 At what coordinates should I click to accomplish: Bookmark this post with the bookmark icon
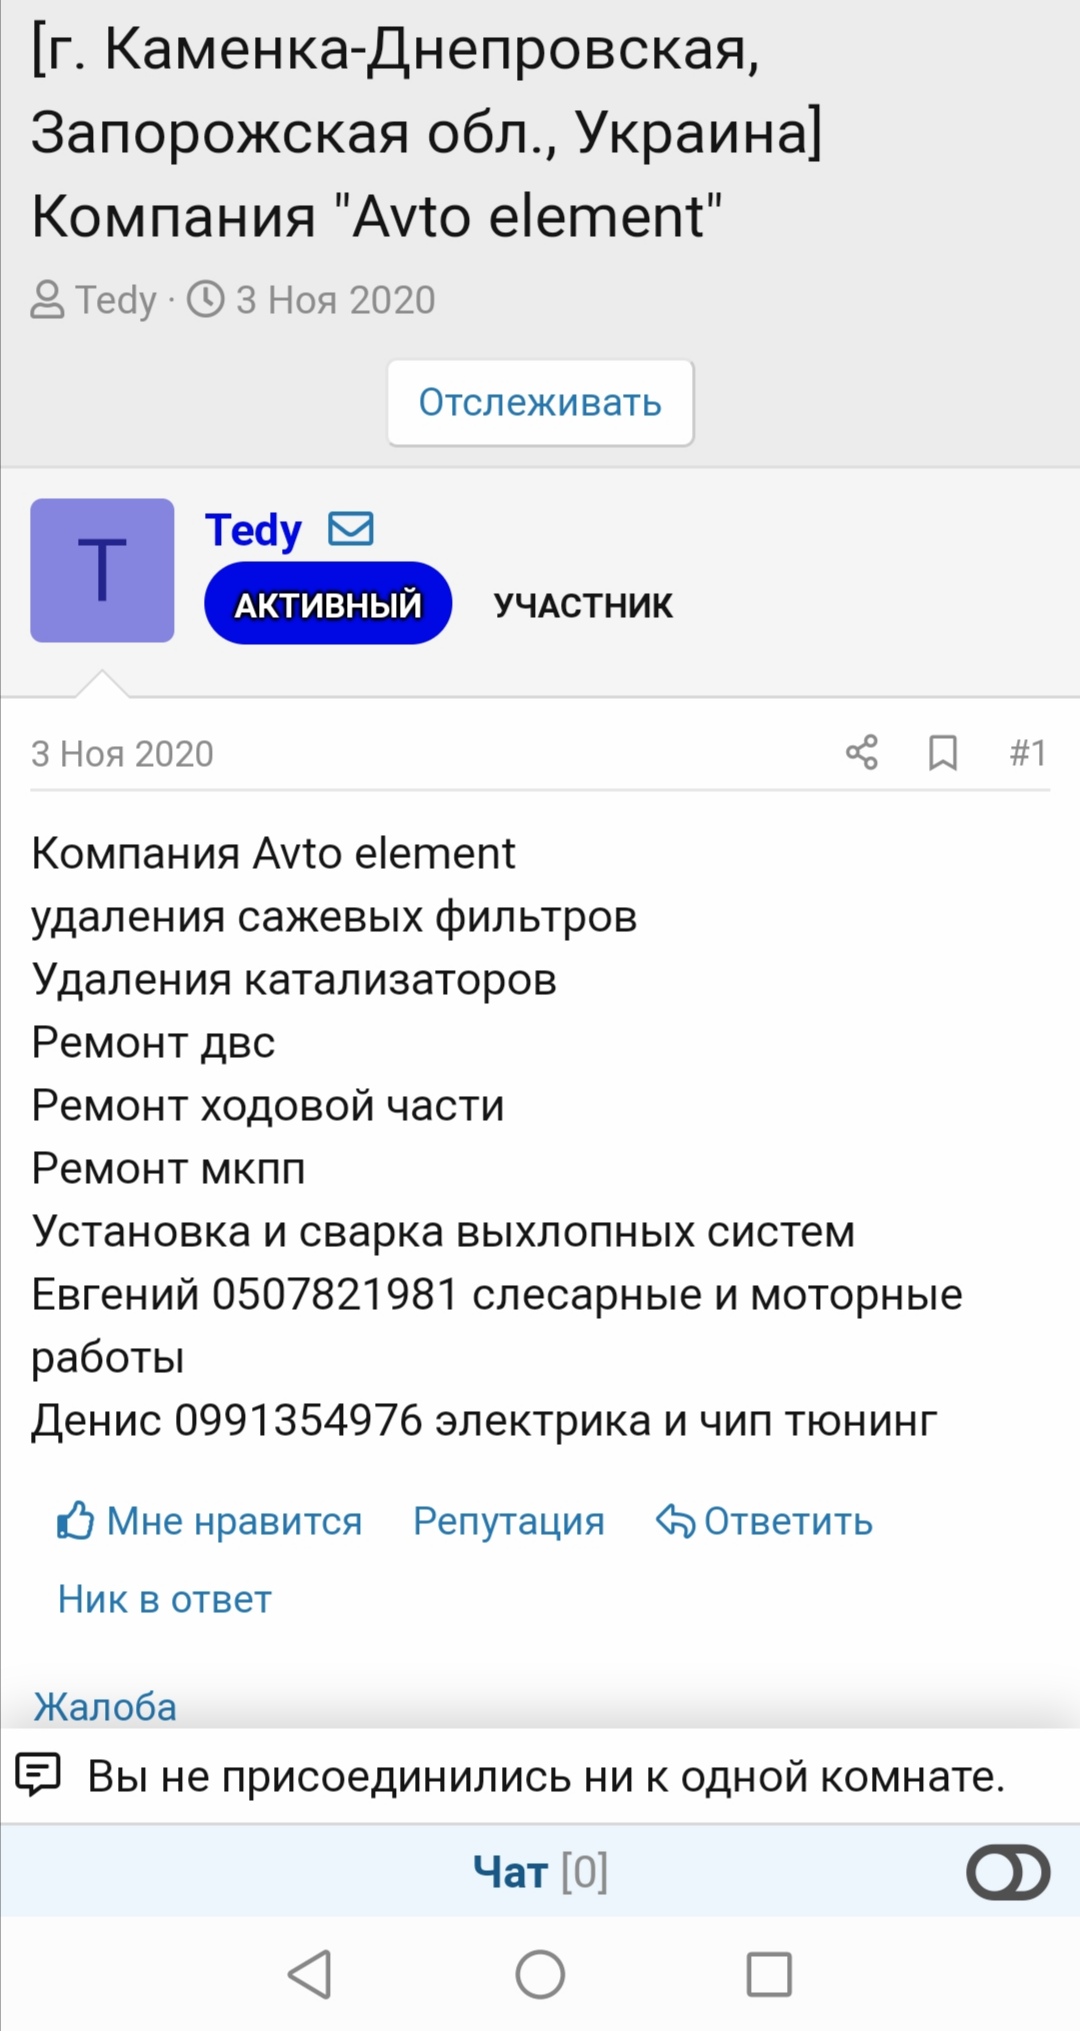pyautogui.click(x=942, y=752)
